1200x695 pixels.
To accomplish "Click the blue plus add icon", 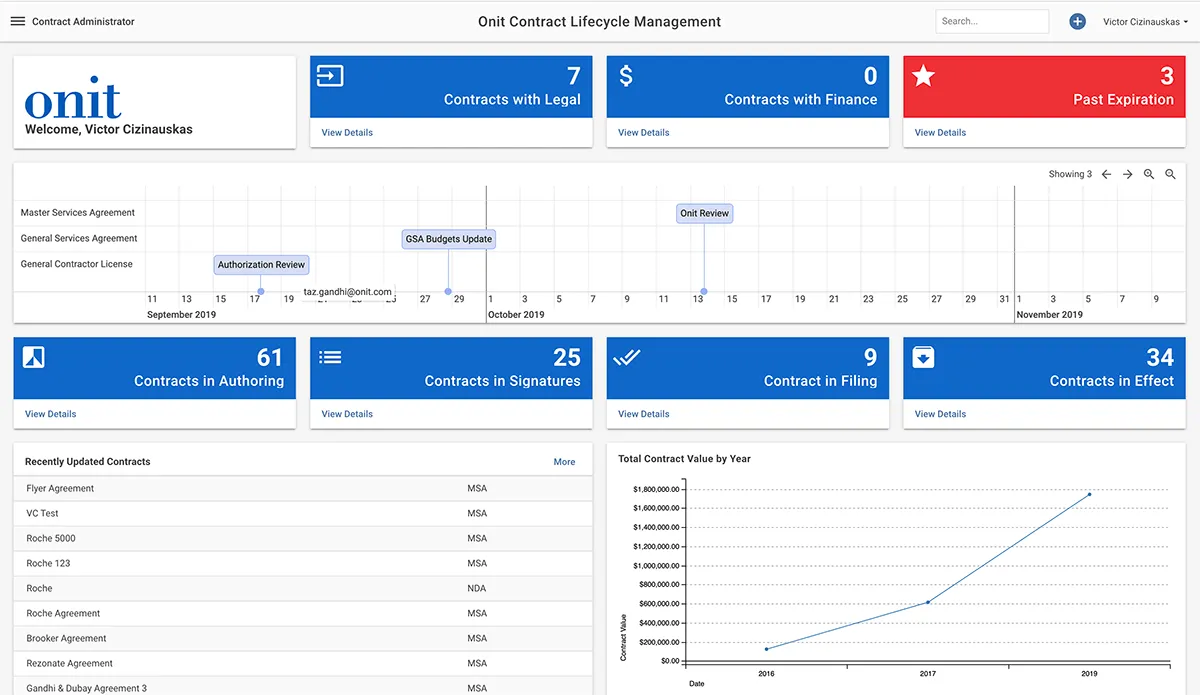I will [1077, 21].
